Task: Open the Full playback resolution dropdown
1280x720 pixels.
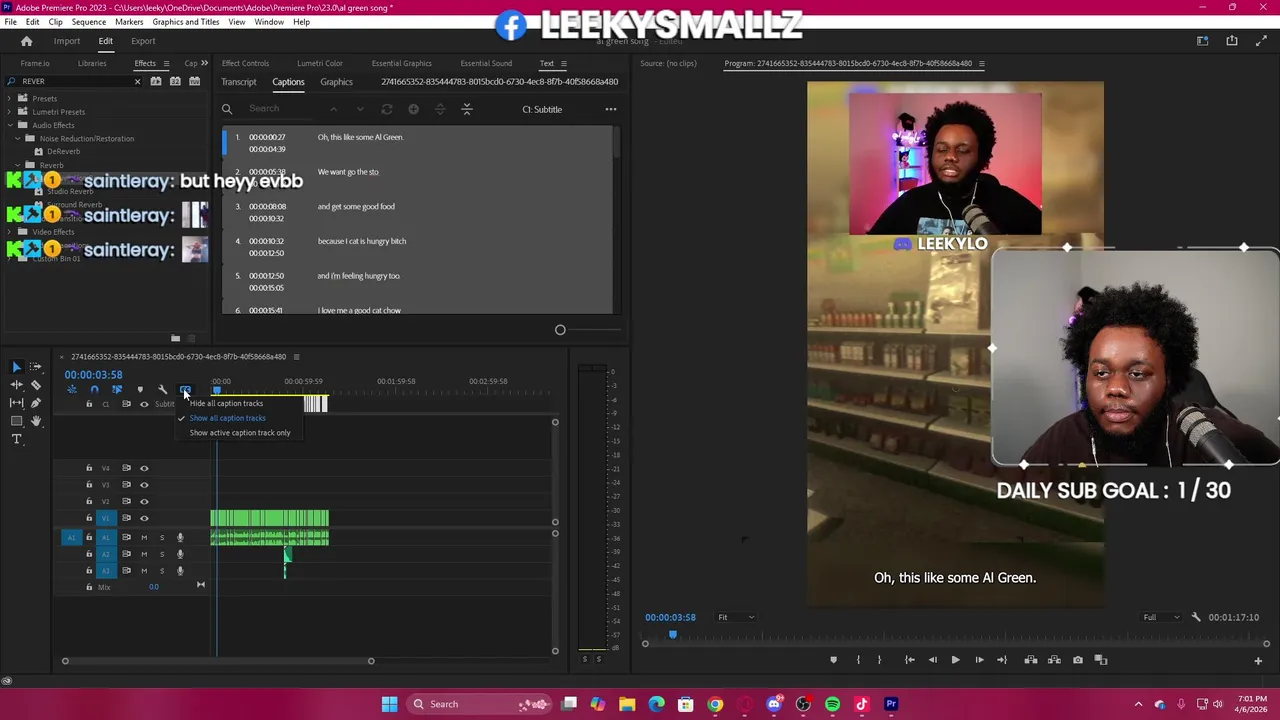Action: tap(1161, 617)
